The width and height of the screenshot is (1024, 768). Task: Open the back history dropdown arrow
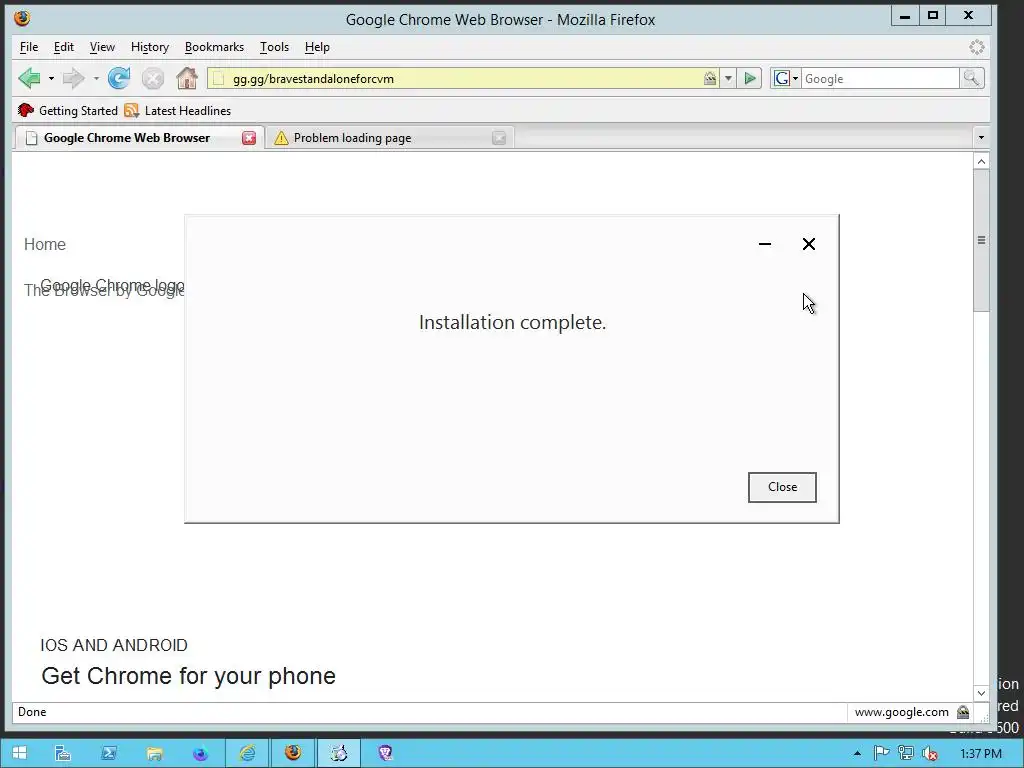click(x=51, y=78)
